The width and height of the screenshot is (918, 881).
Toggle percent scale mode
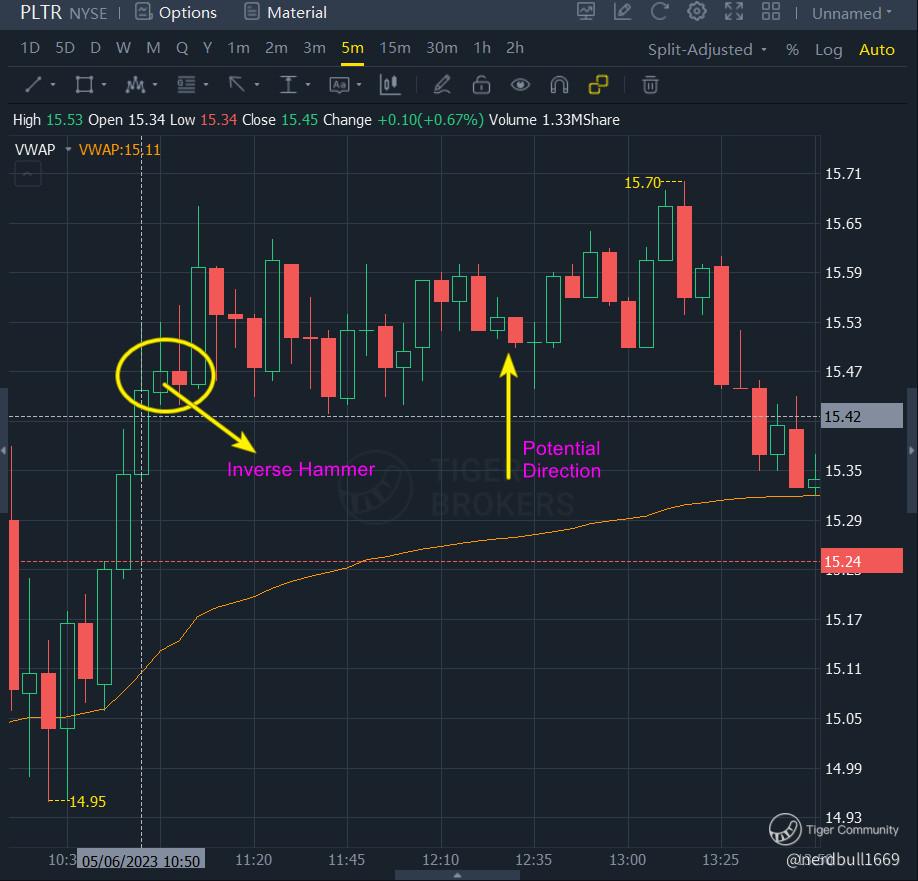(792, 50)
